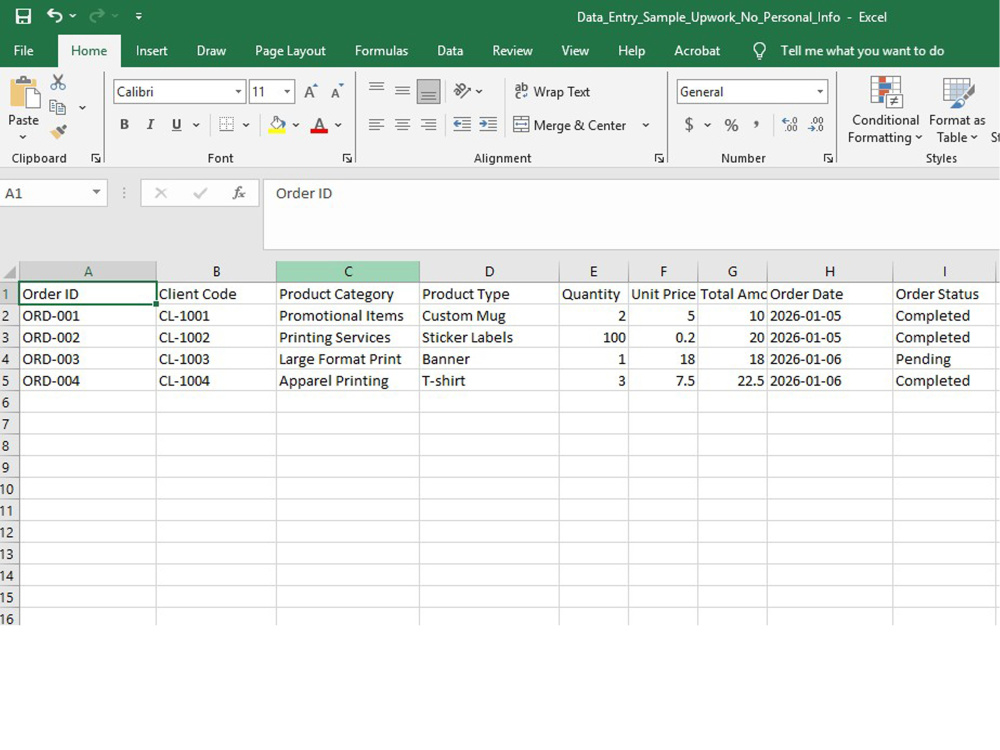Viewport: 1000px width, 750px height.
Task: Open the Insert Function fx dialog
Action: point(239,193)
